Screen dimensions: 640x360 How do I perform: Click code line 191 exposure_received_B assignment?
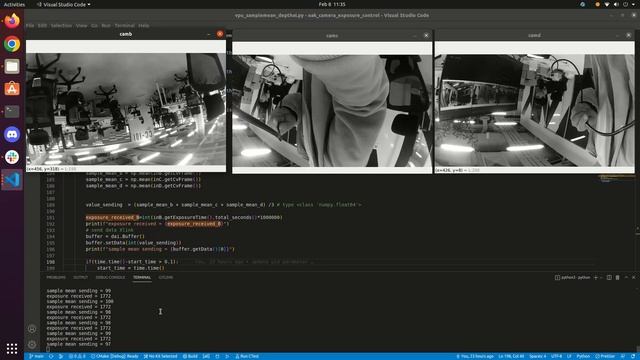pos(184,218)
